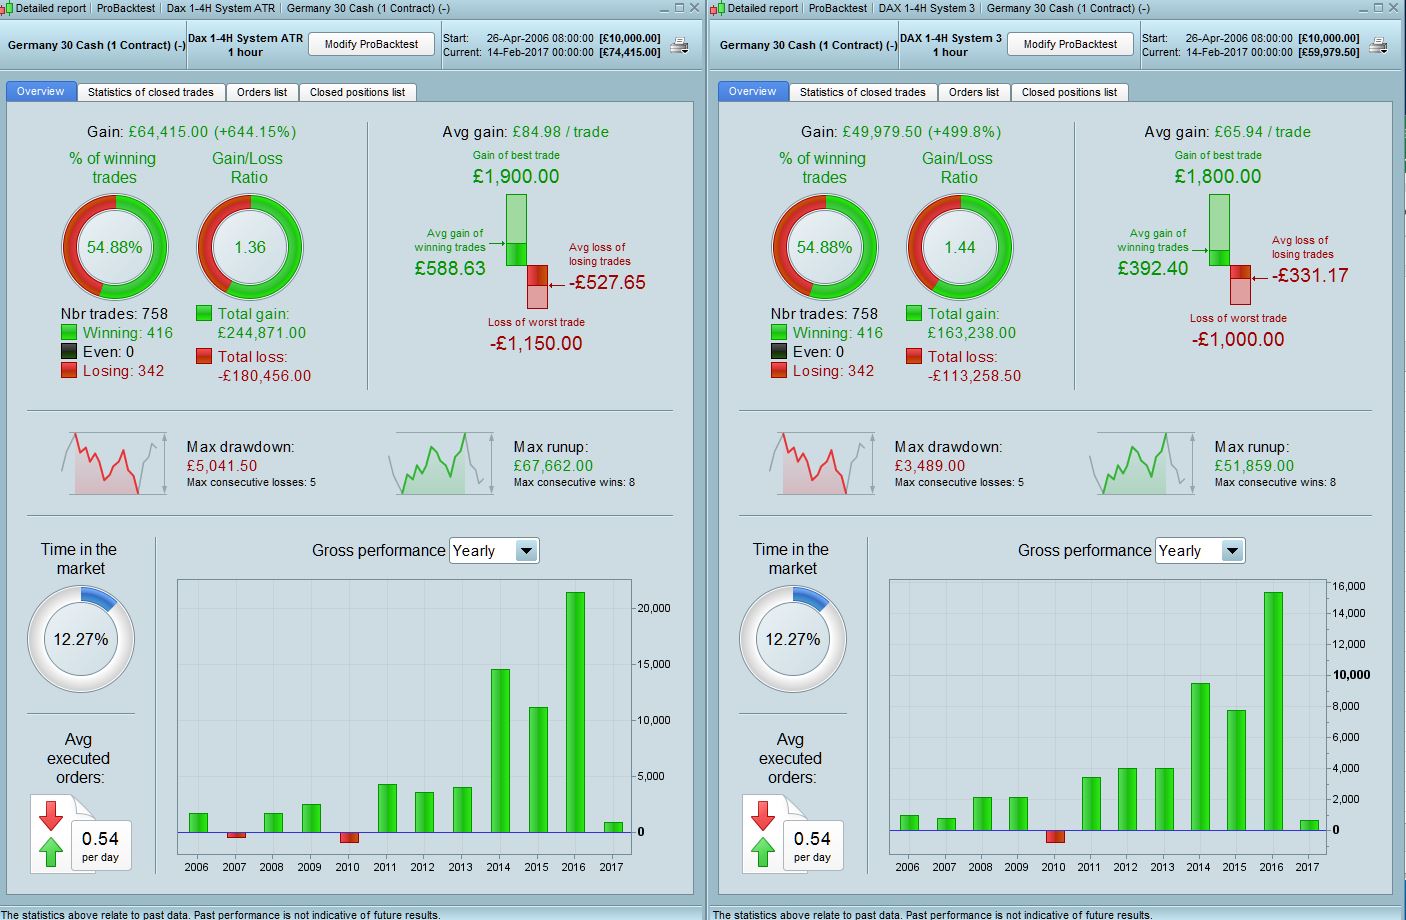1406x920 pixels.
Task: Click the Max runup chart thumbnail in System 3 report
Action: tap(1143, 463)
